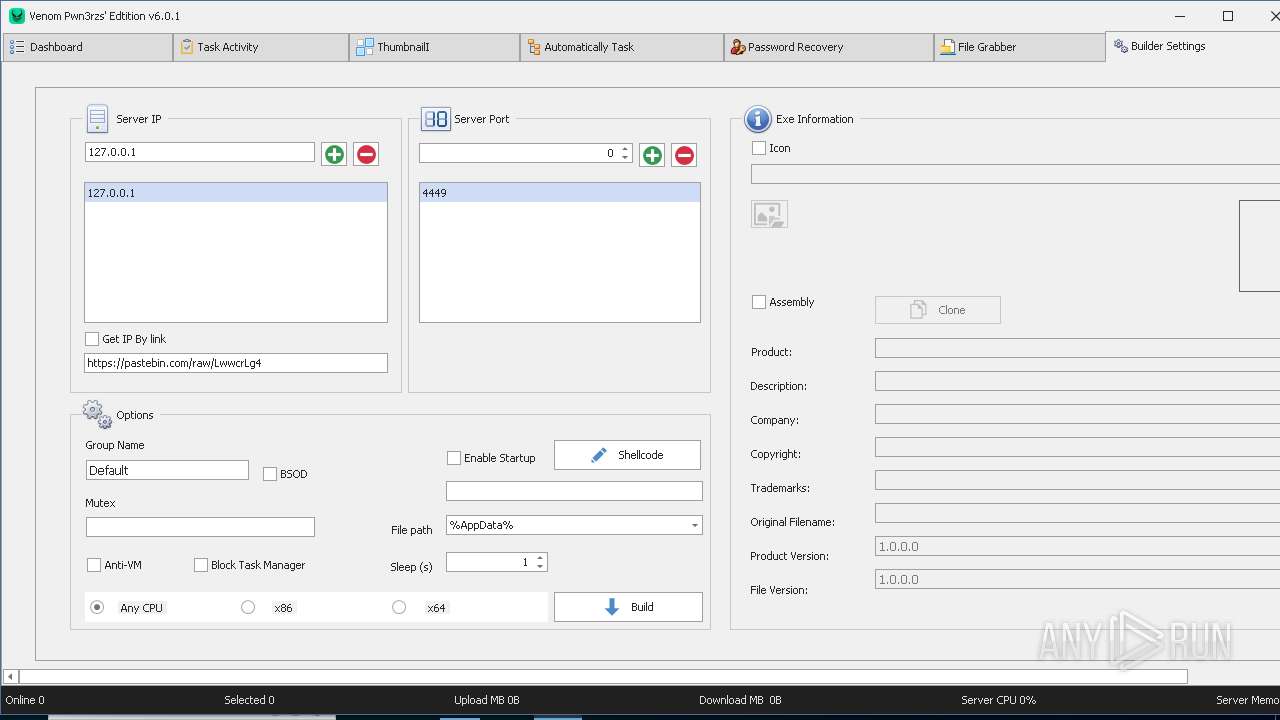Switch to File Grabber tab
The image size is (1280, 720).
click(x=1020, y=47)
